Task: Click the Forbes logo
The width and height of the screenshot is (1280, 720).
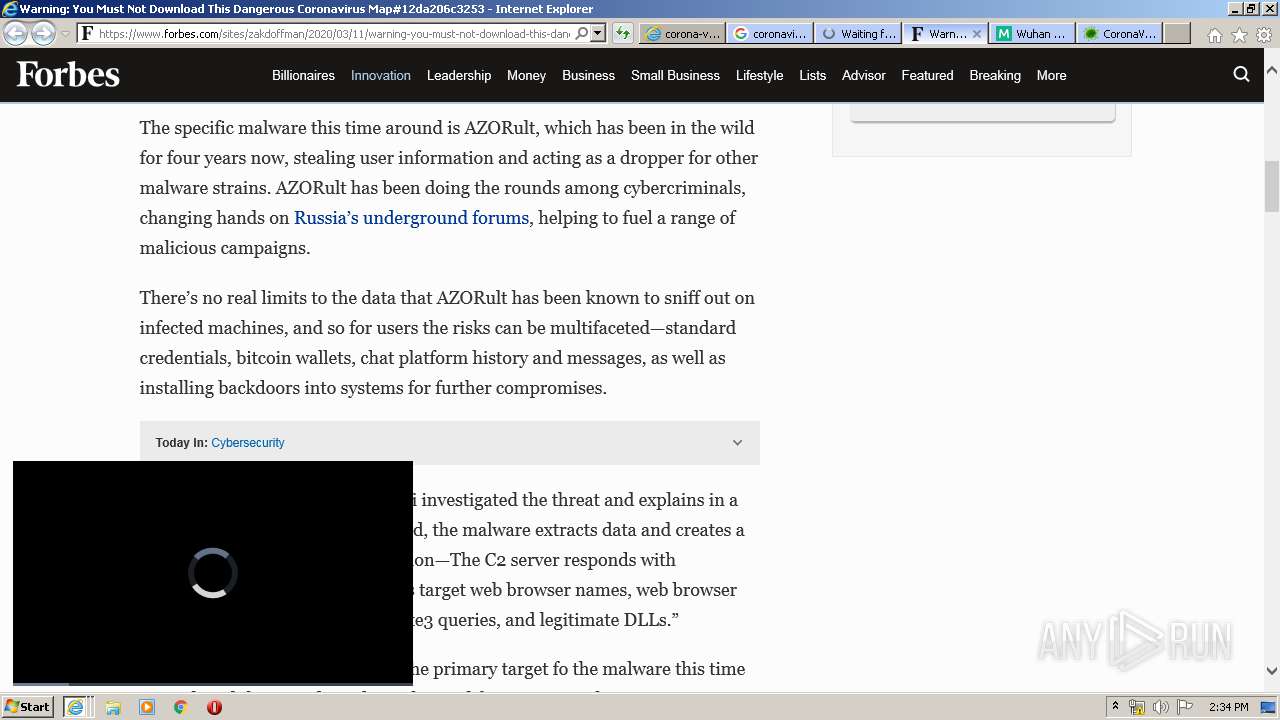Action: [68, 75]
